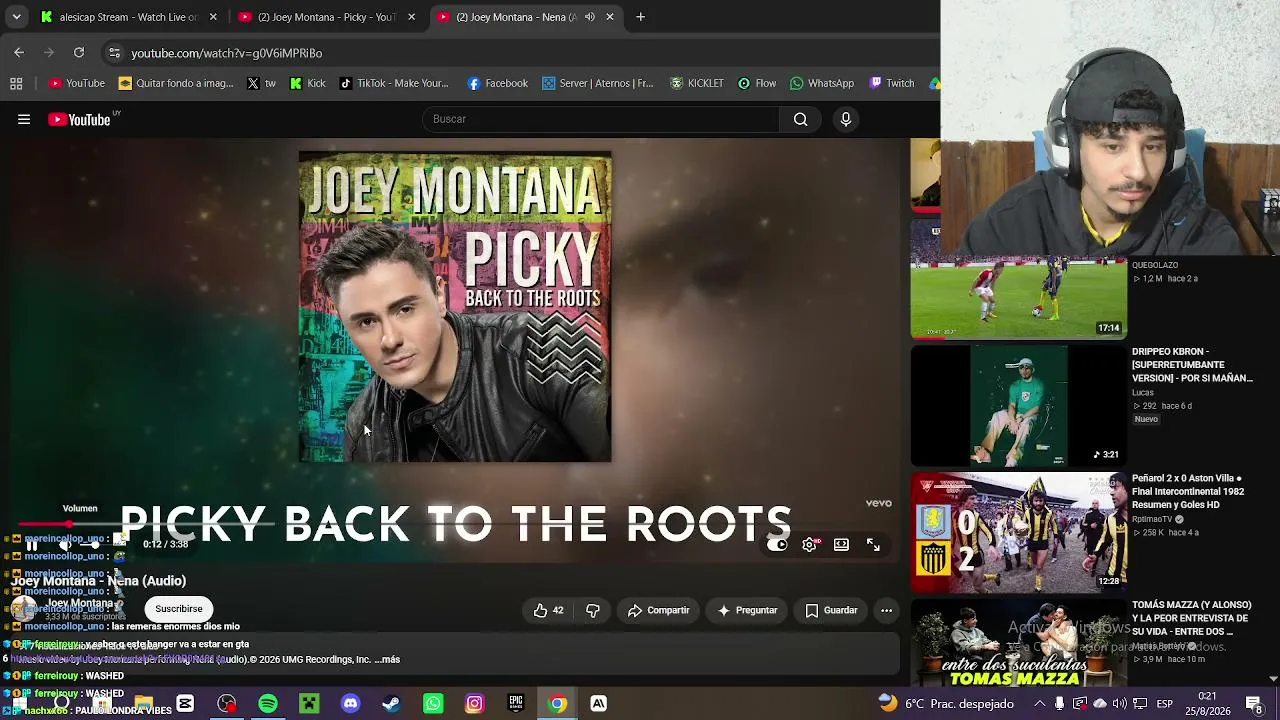Open the Flow bookmark
Image resolution: width=1280 pixels, height=720 pixels.
pos(757,83)
